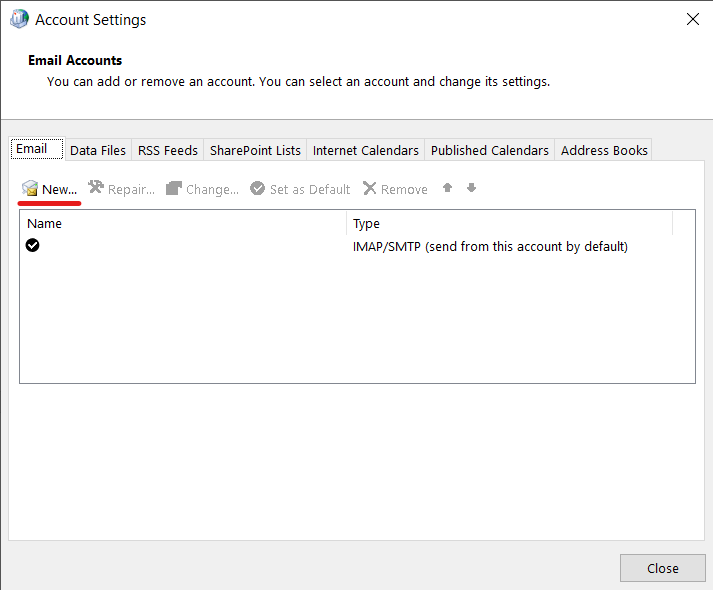Viewport: 713px width, 590px height.
Task: Open the Address Books tab
Action: coord(604,150)
